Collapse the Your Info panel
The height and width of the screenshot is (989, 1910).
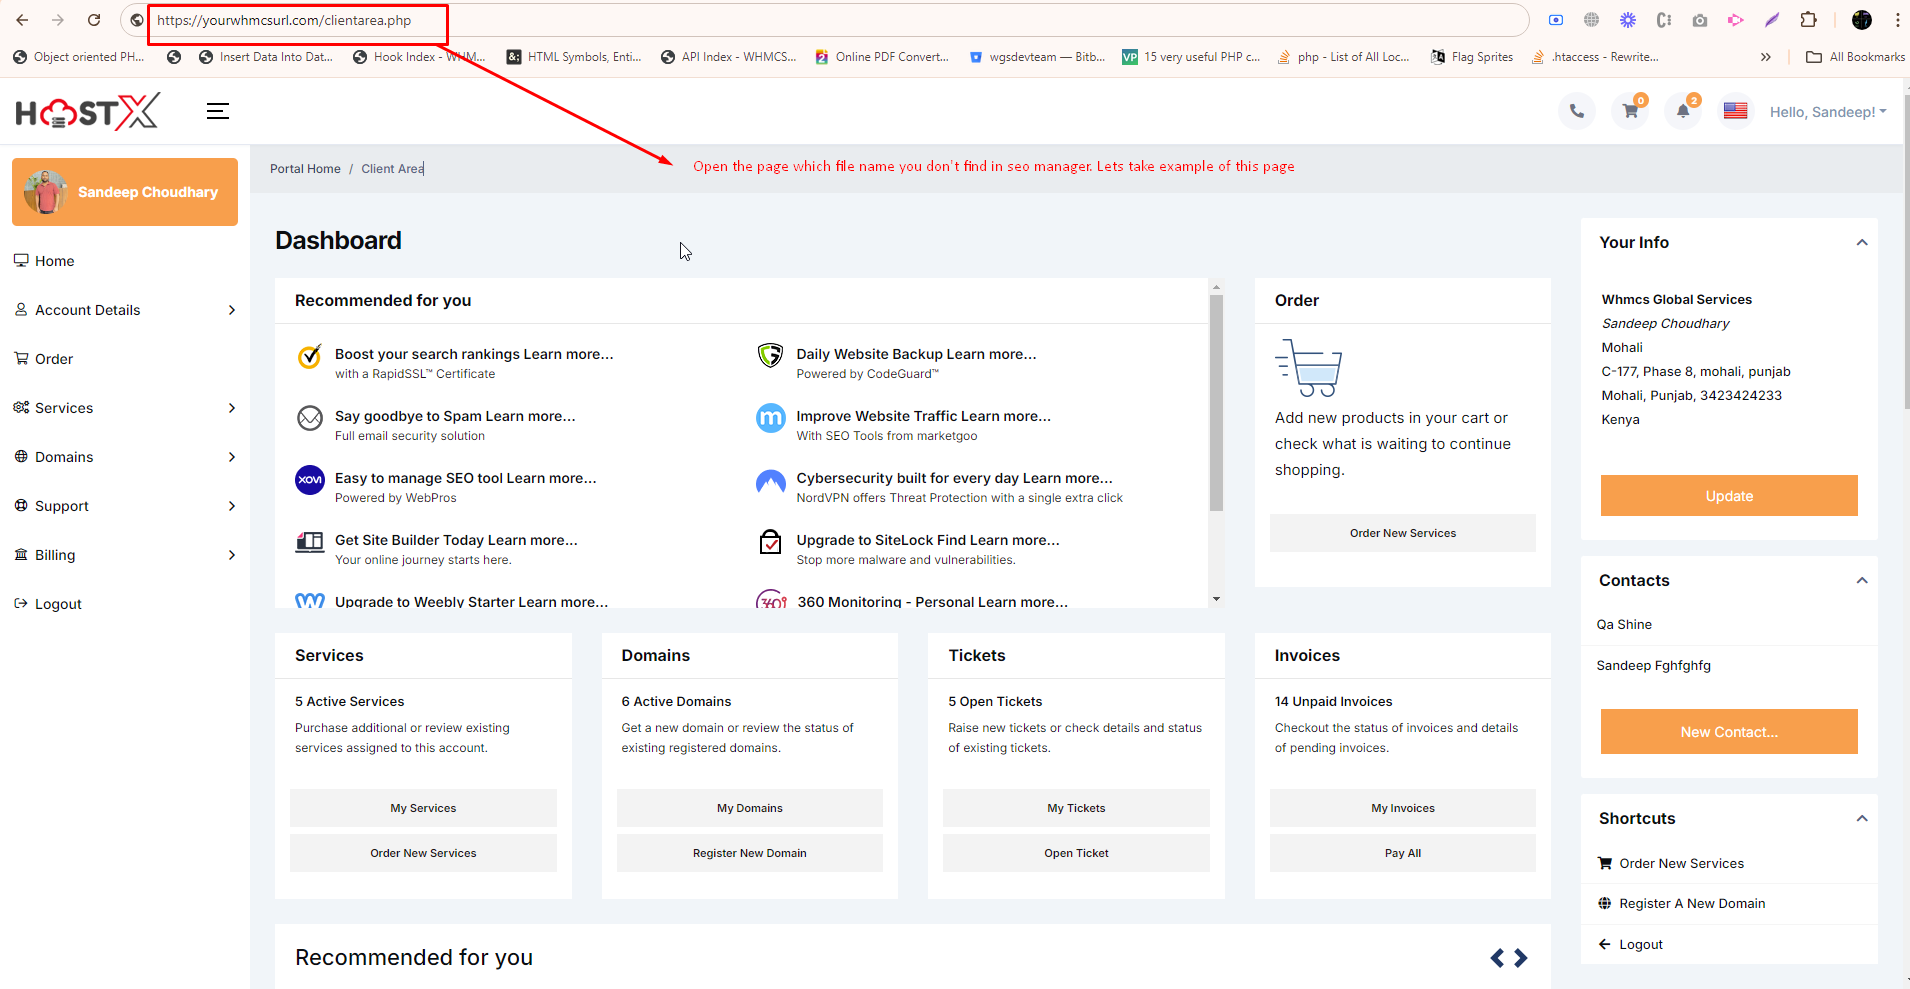click(1862, 242)
